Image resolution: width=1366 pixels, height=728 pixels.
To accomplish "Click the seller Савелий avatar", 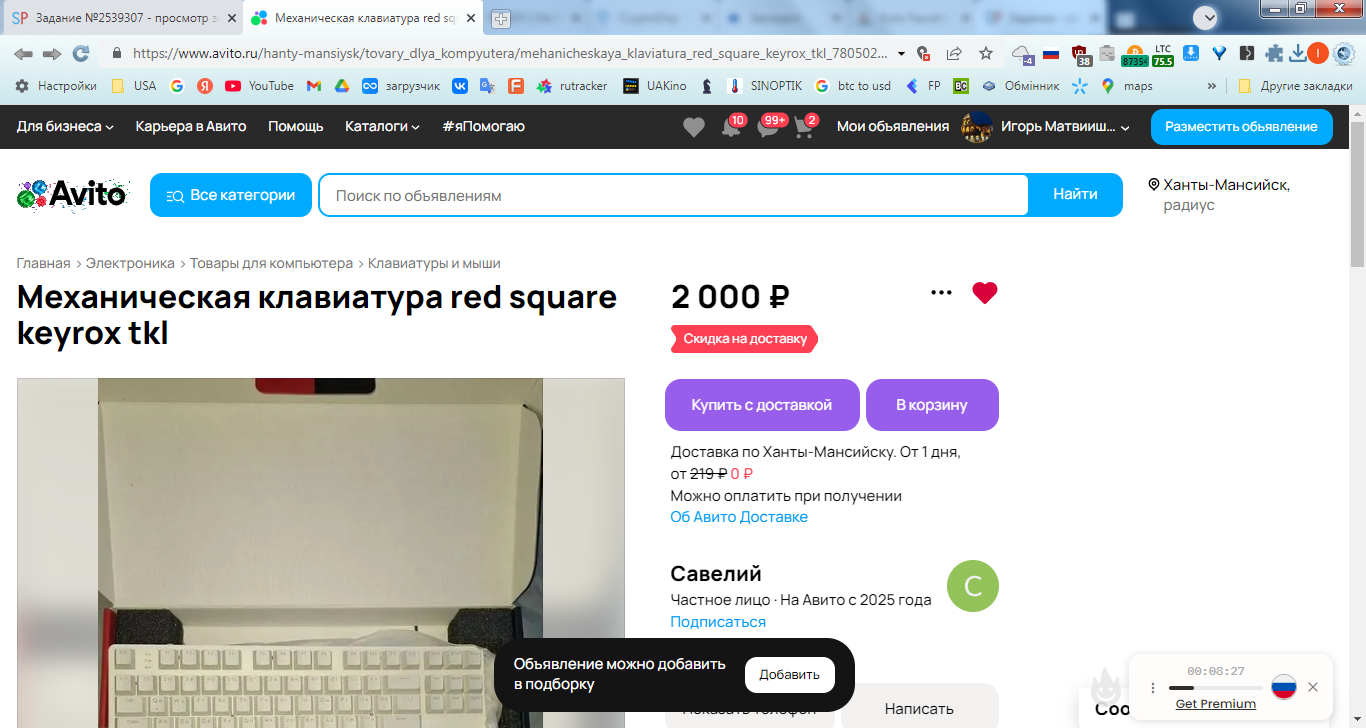I will (x=973, y=586).
